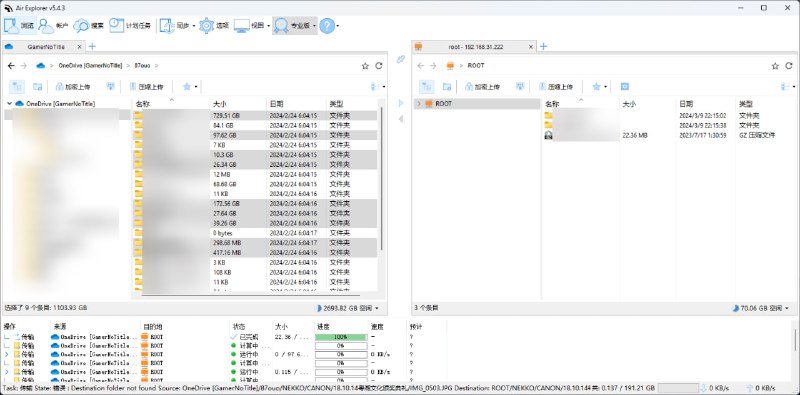
Task: Refresh the right ROOT pane
Action: 789,66
